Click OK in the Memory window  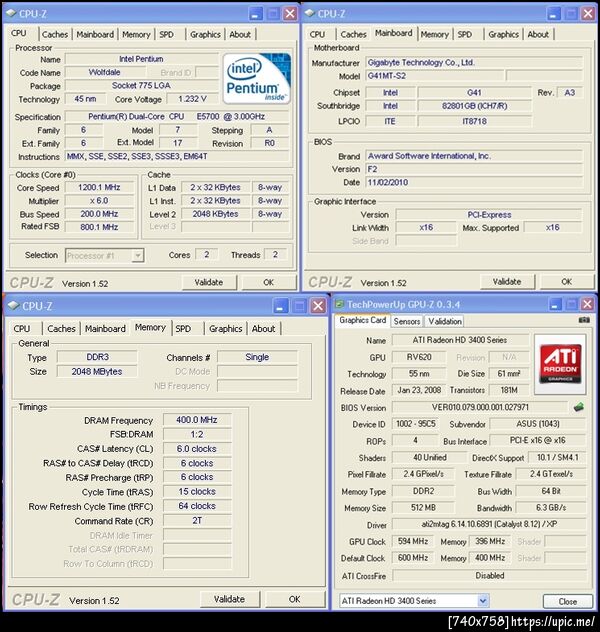pos(295,599)
